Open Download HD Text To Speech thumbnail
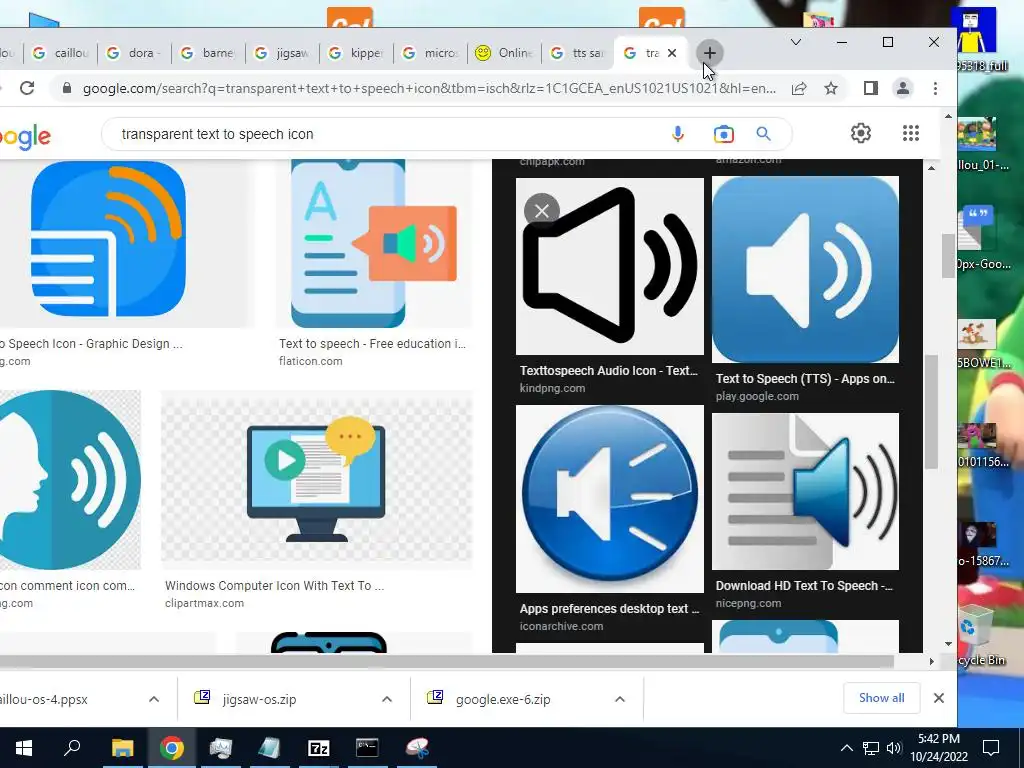This screenshot has width=1024, height=768. 805,492
